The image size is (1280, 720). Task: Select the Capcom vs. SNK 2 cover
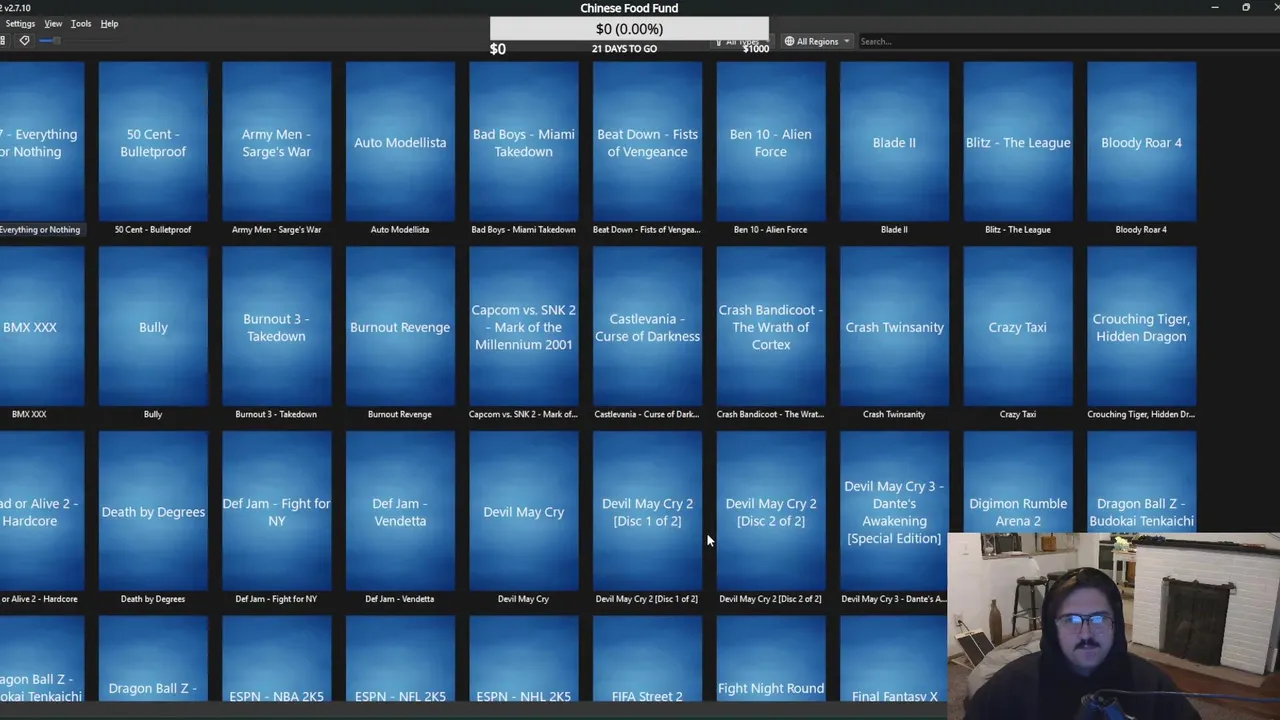click(x=523, y=327)
